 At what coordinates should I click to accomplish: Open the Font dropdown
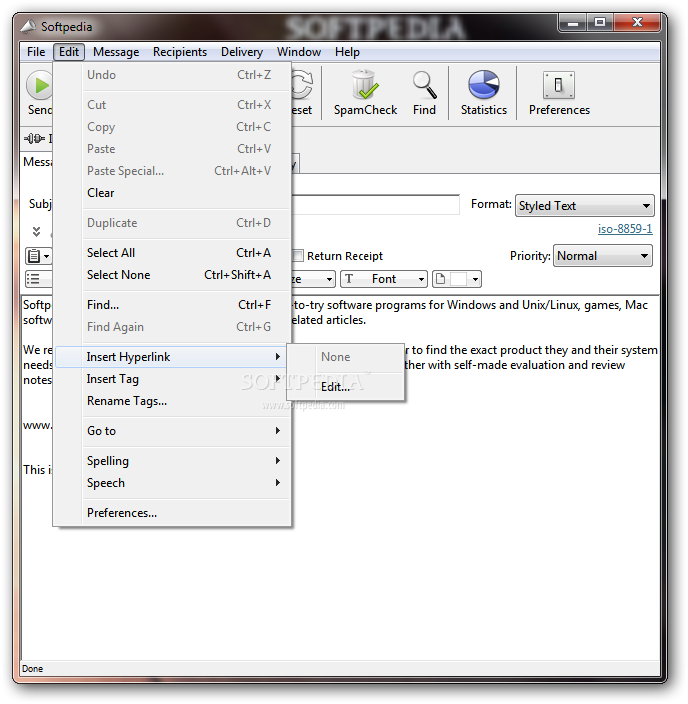tap(383, 279)
